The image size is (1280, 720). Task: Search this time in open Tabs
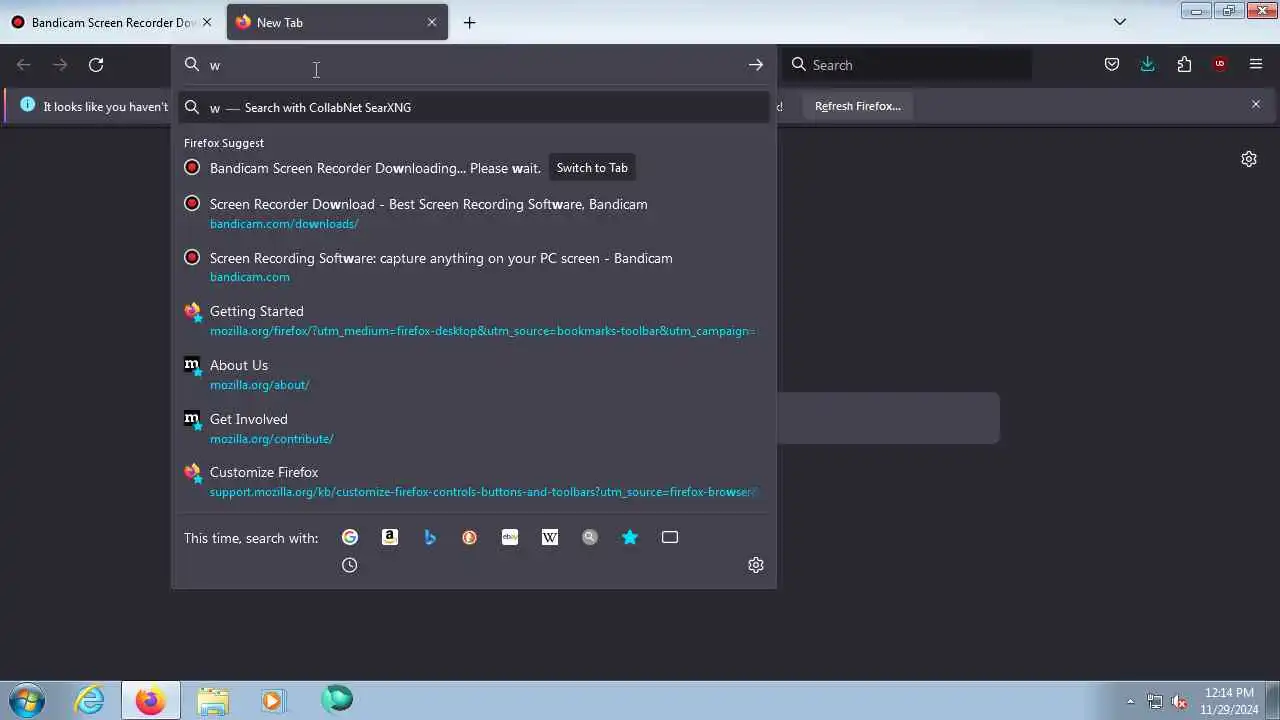pyautogui.click(x=670, y=537)
